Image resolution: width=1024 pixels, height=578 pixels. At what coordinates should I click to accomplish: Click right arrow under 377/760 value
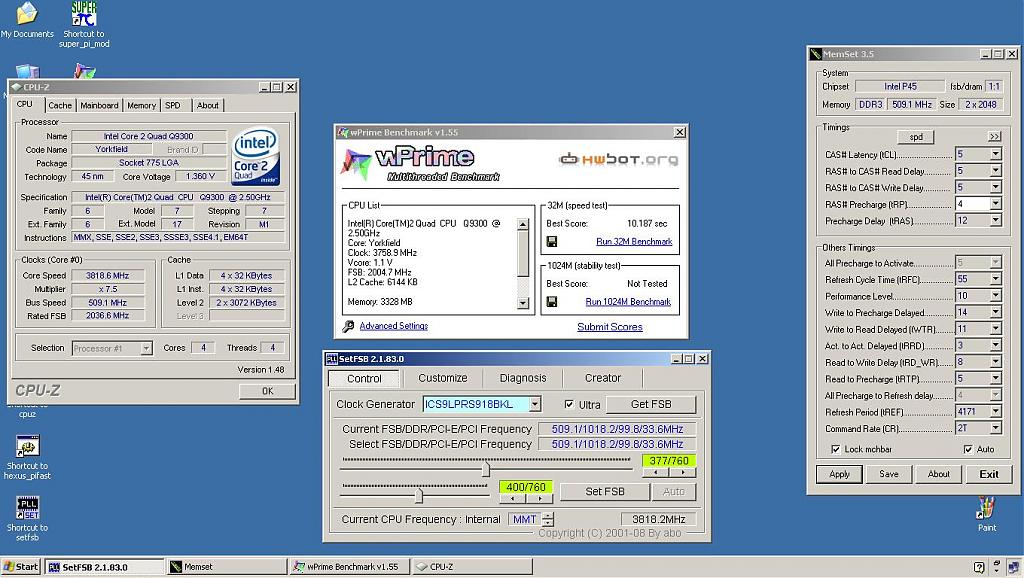pyautogui.click(x=683, y=472)
